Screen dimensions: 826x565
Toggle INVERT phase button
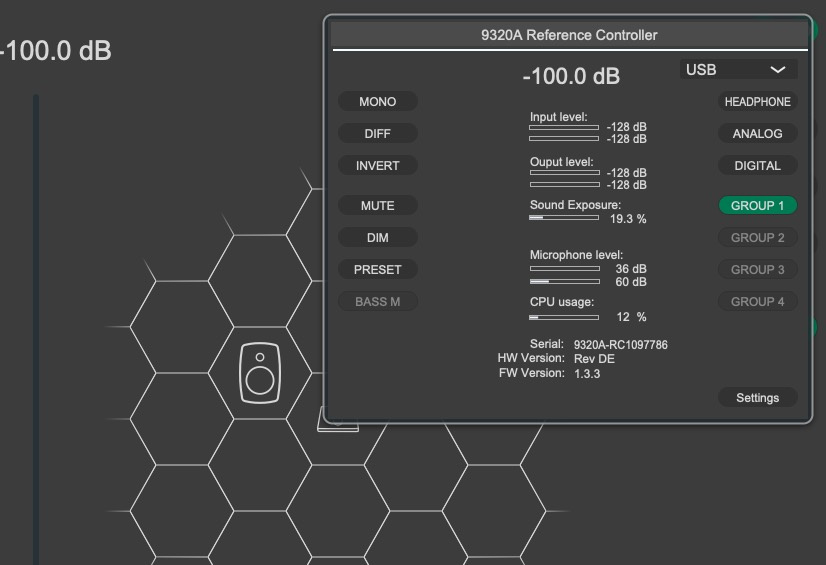pos(378,166)
